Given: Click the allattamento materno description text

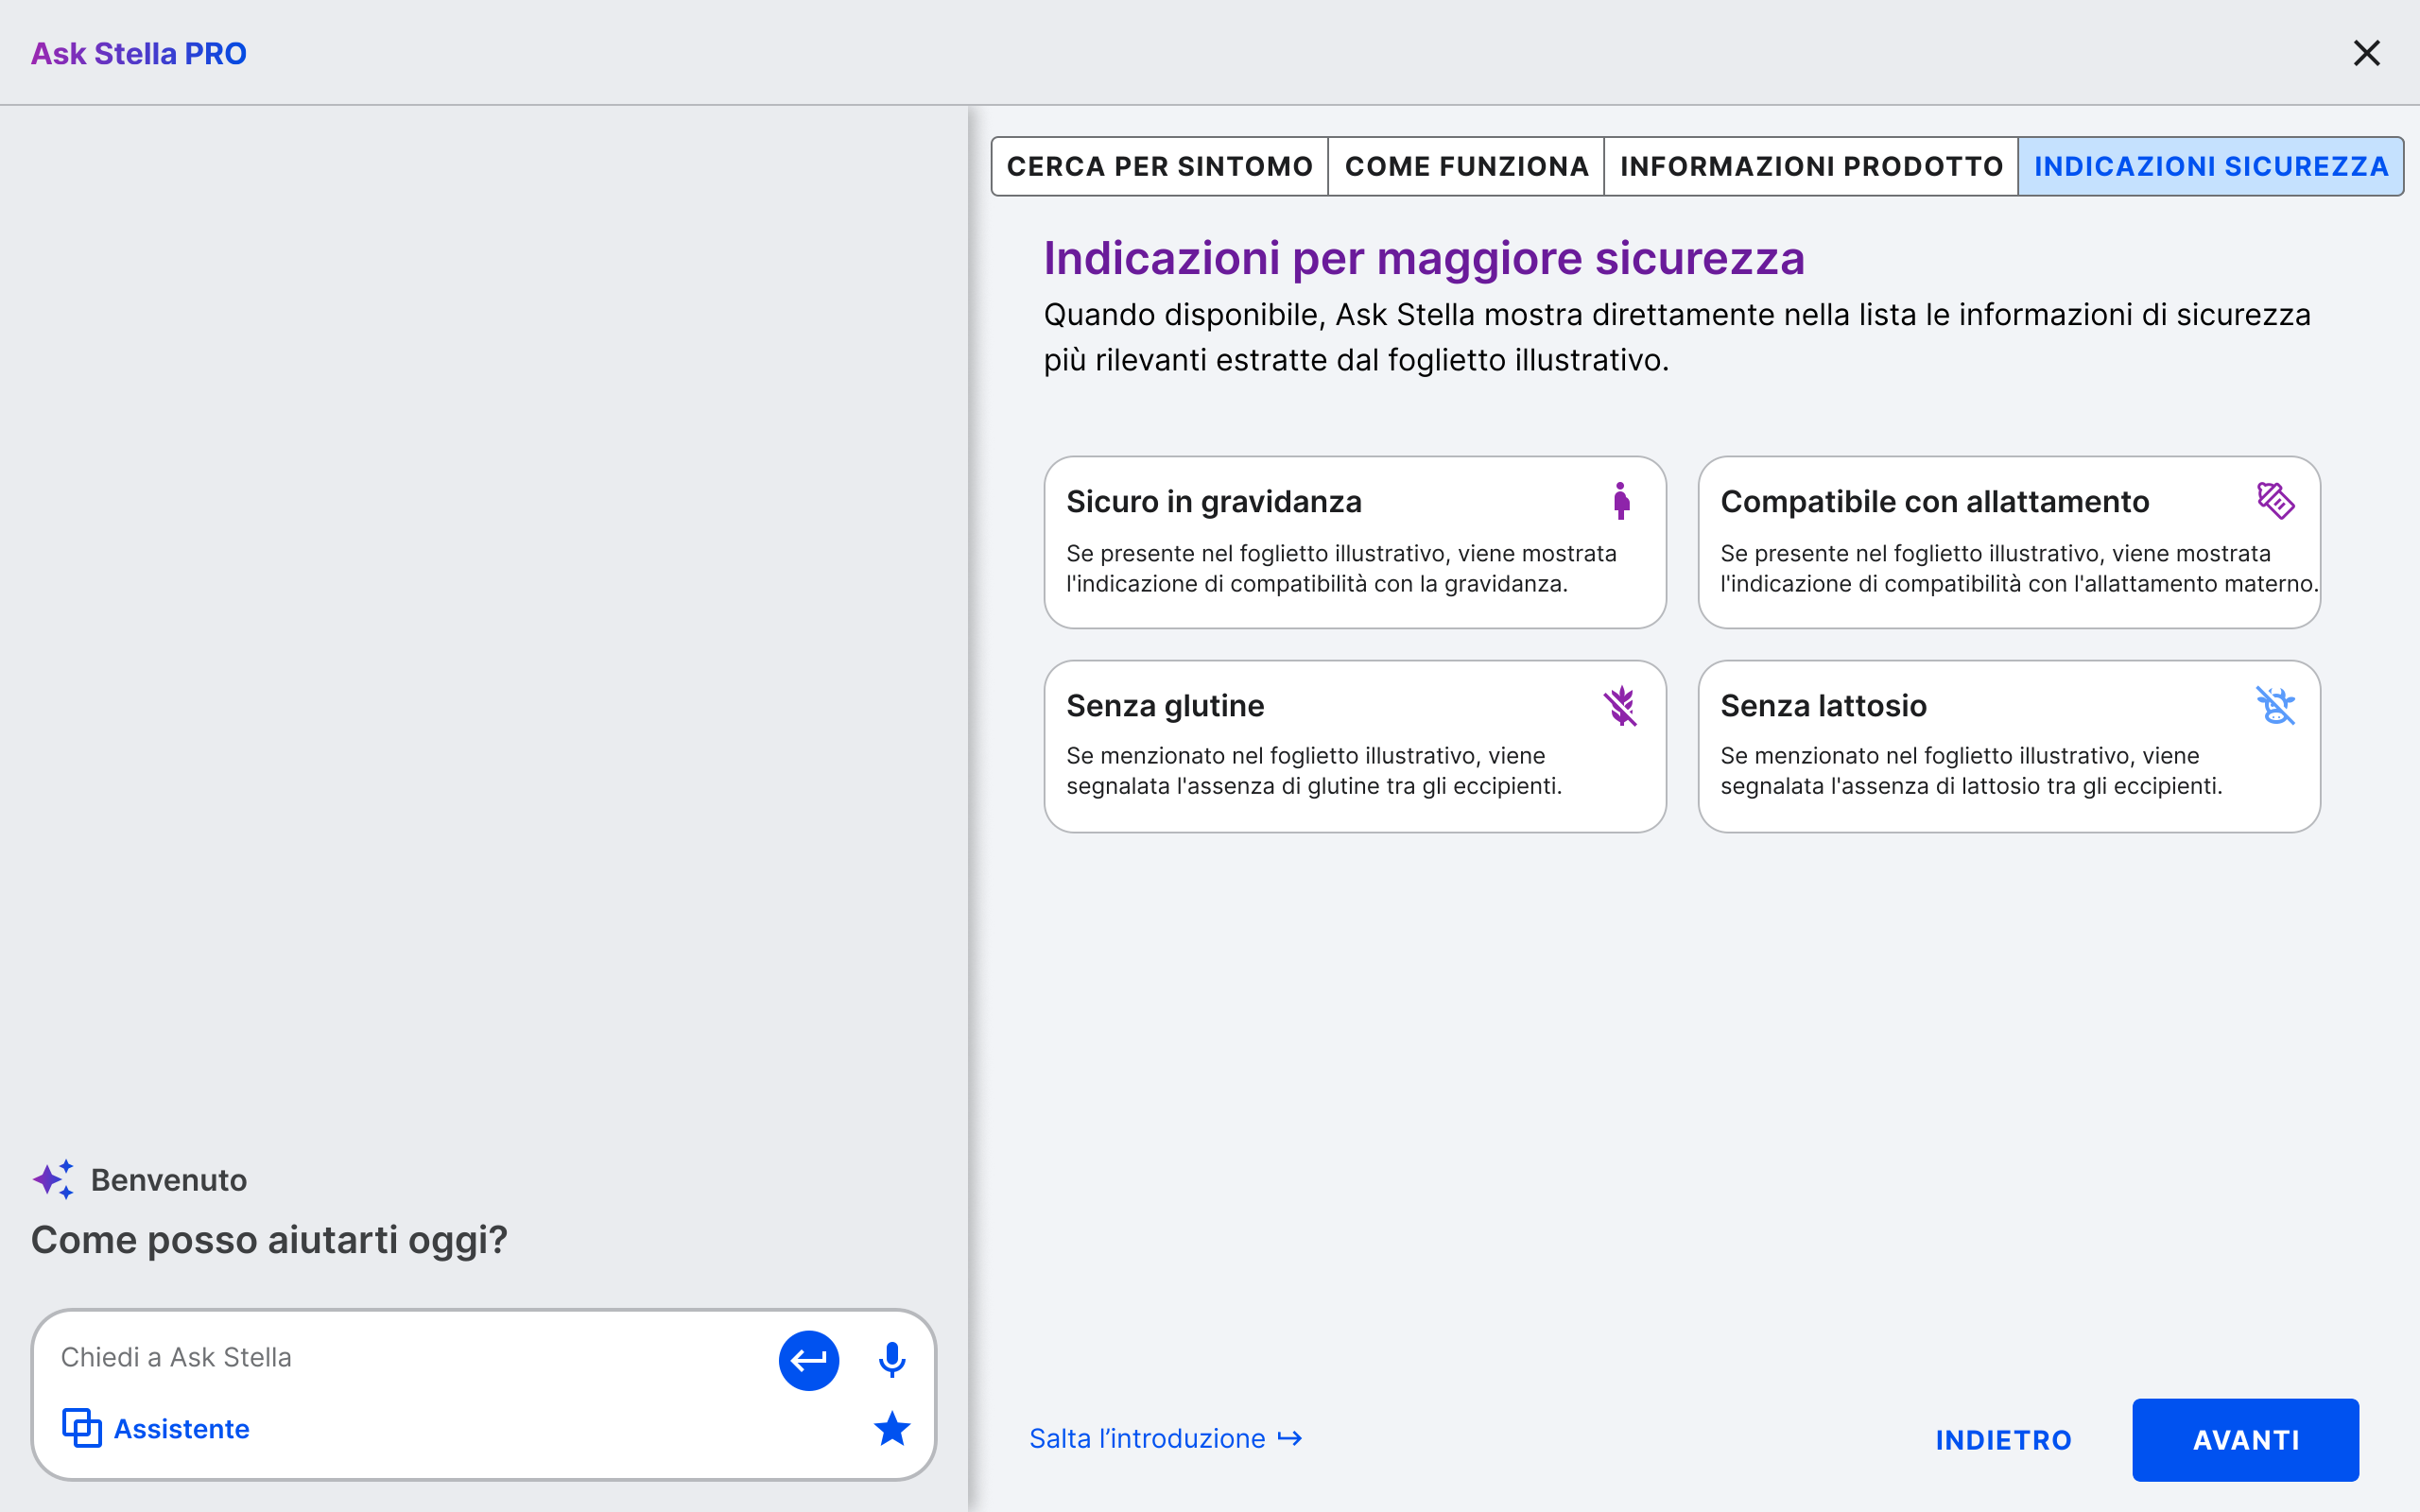Looking at the screenshot, I should point(2019,568).
